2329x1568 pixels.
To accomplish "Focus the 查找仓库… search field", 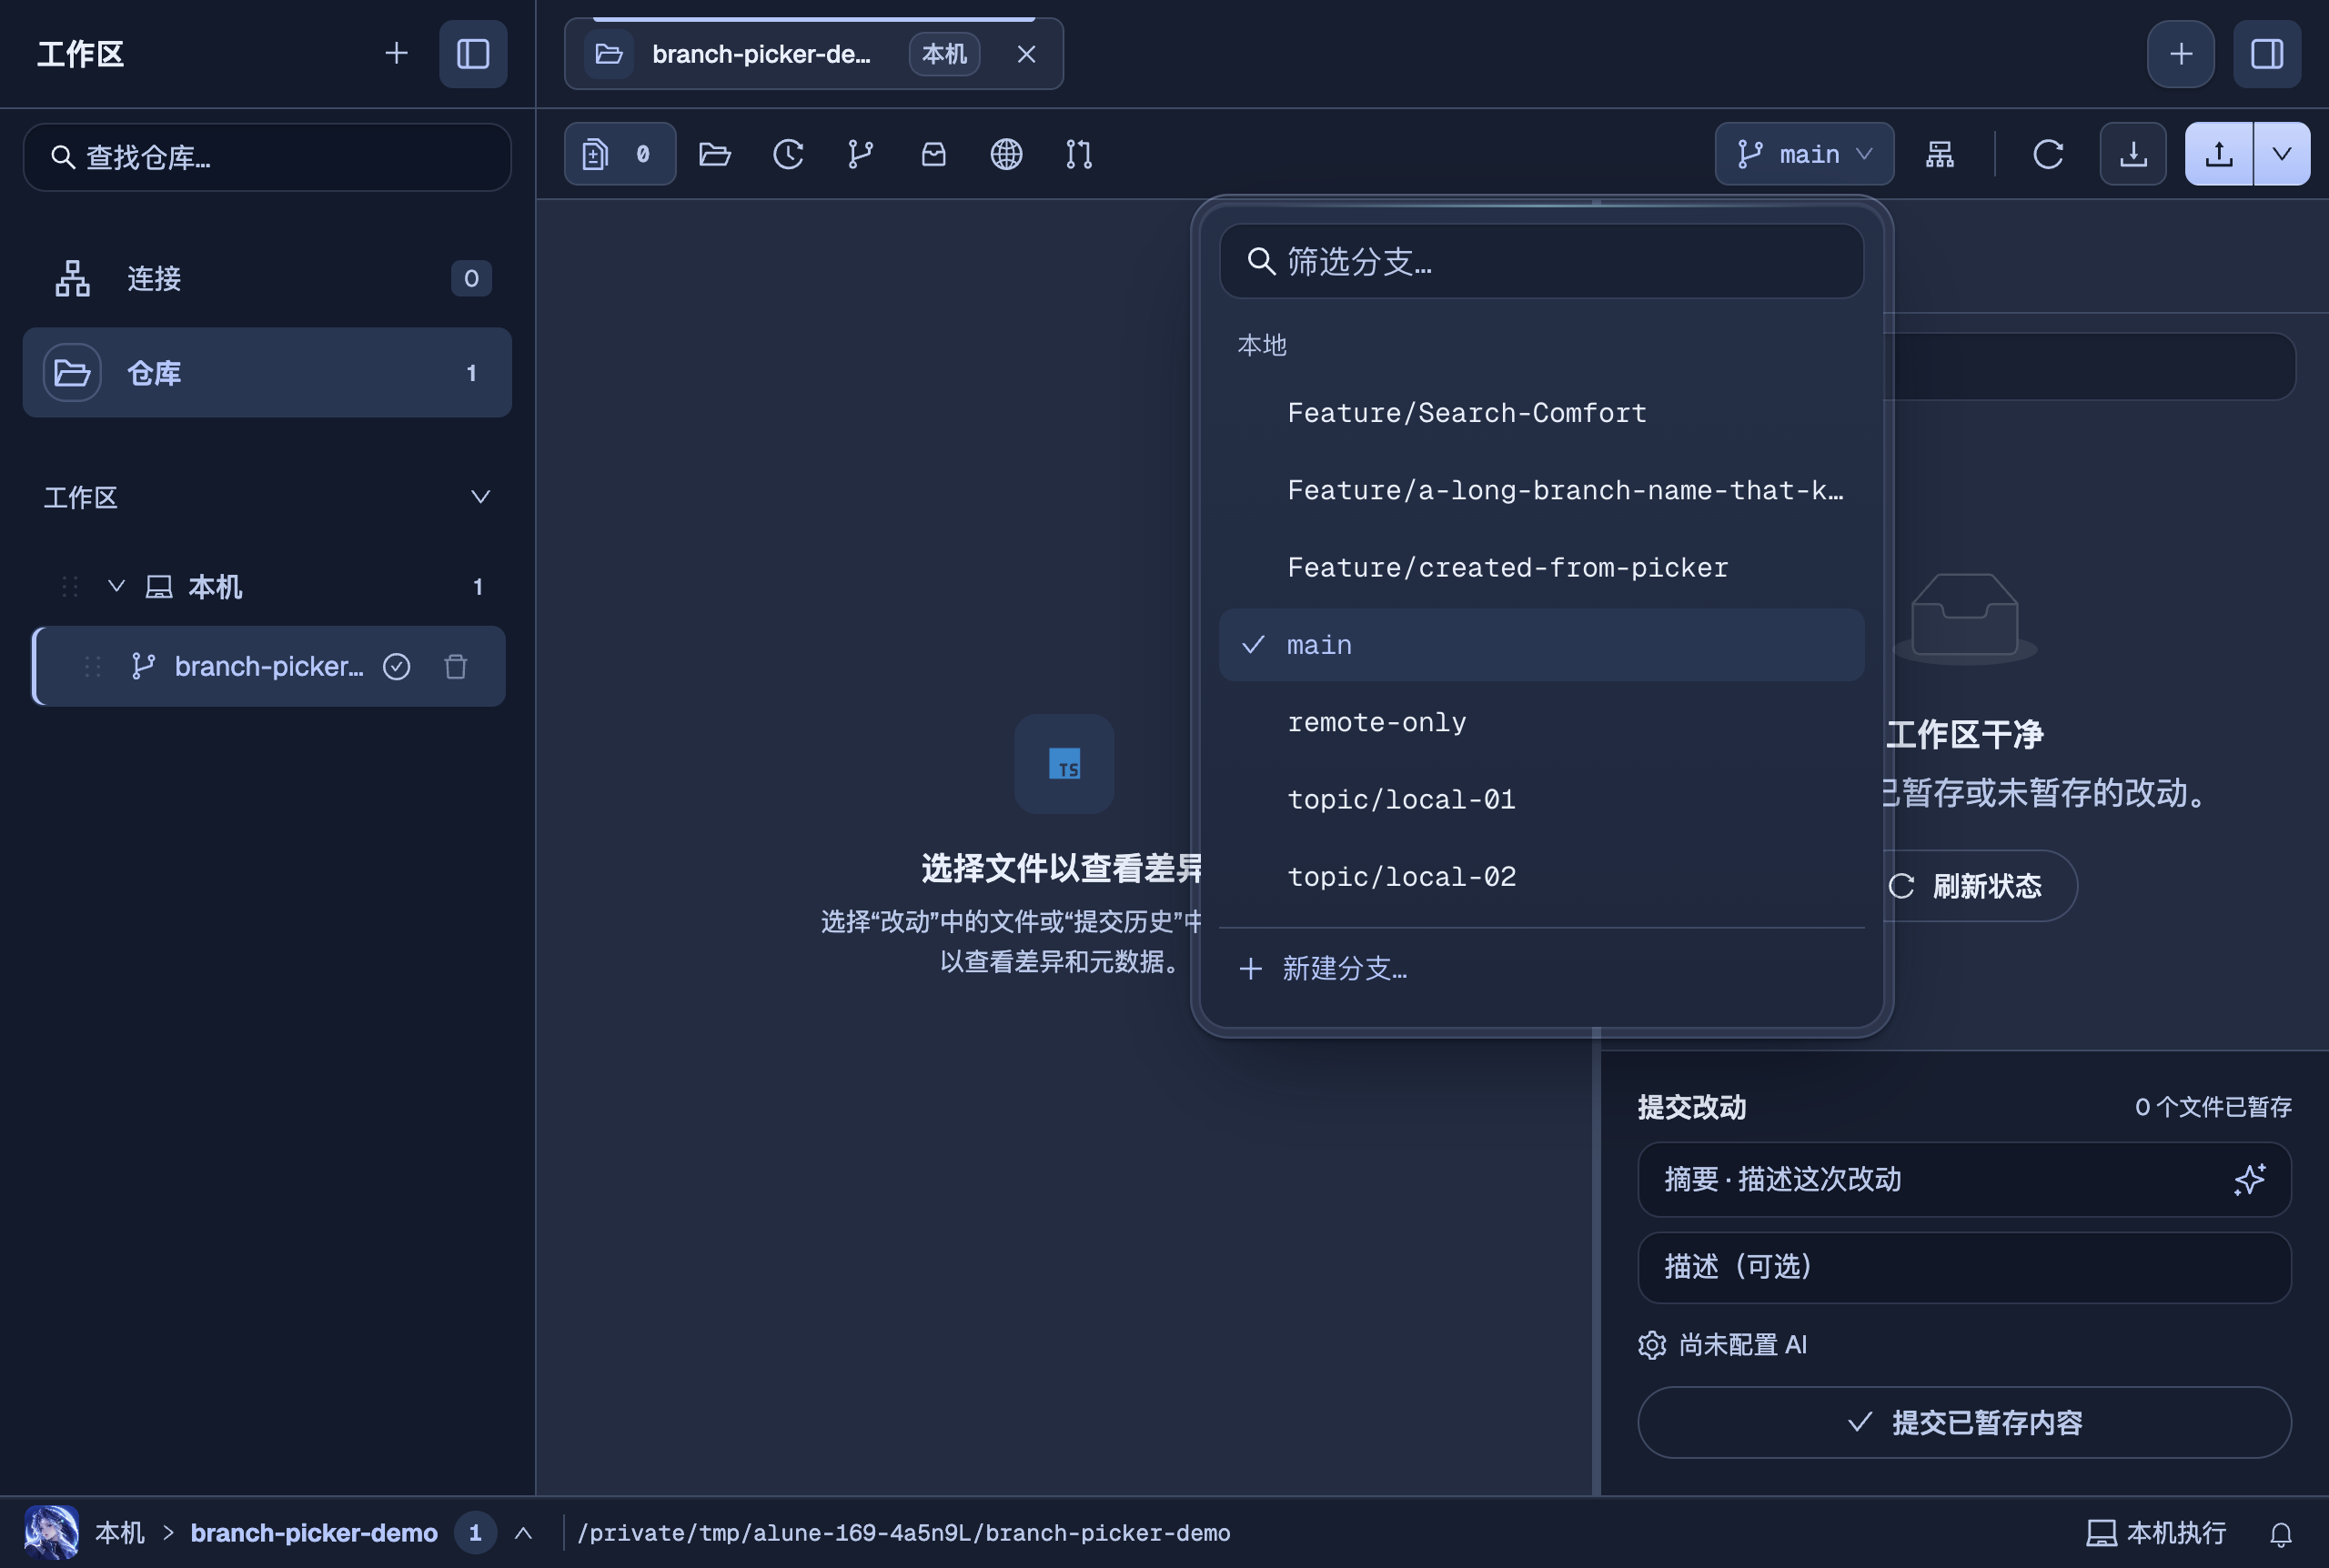I will pyautogui.click(x=267, y=157).
